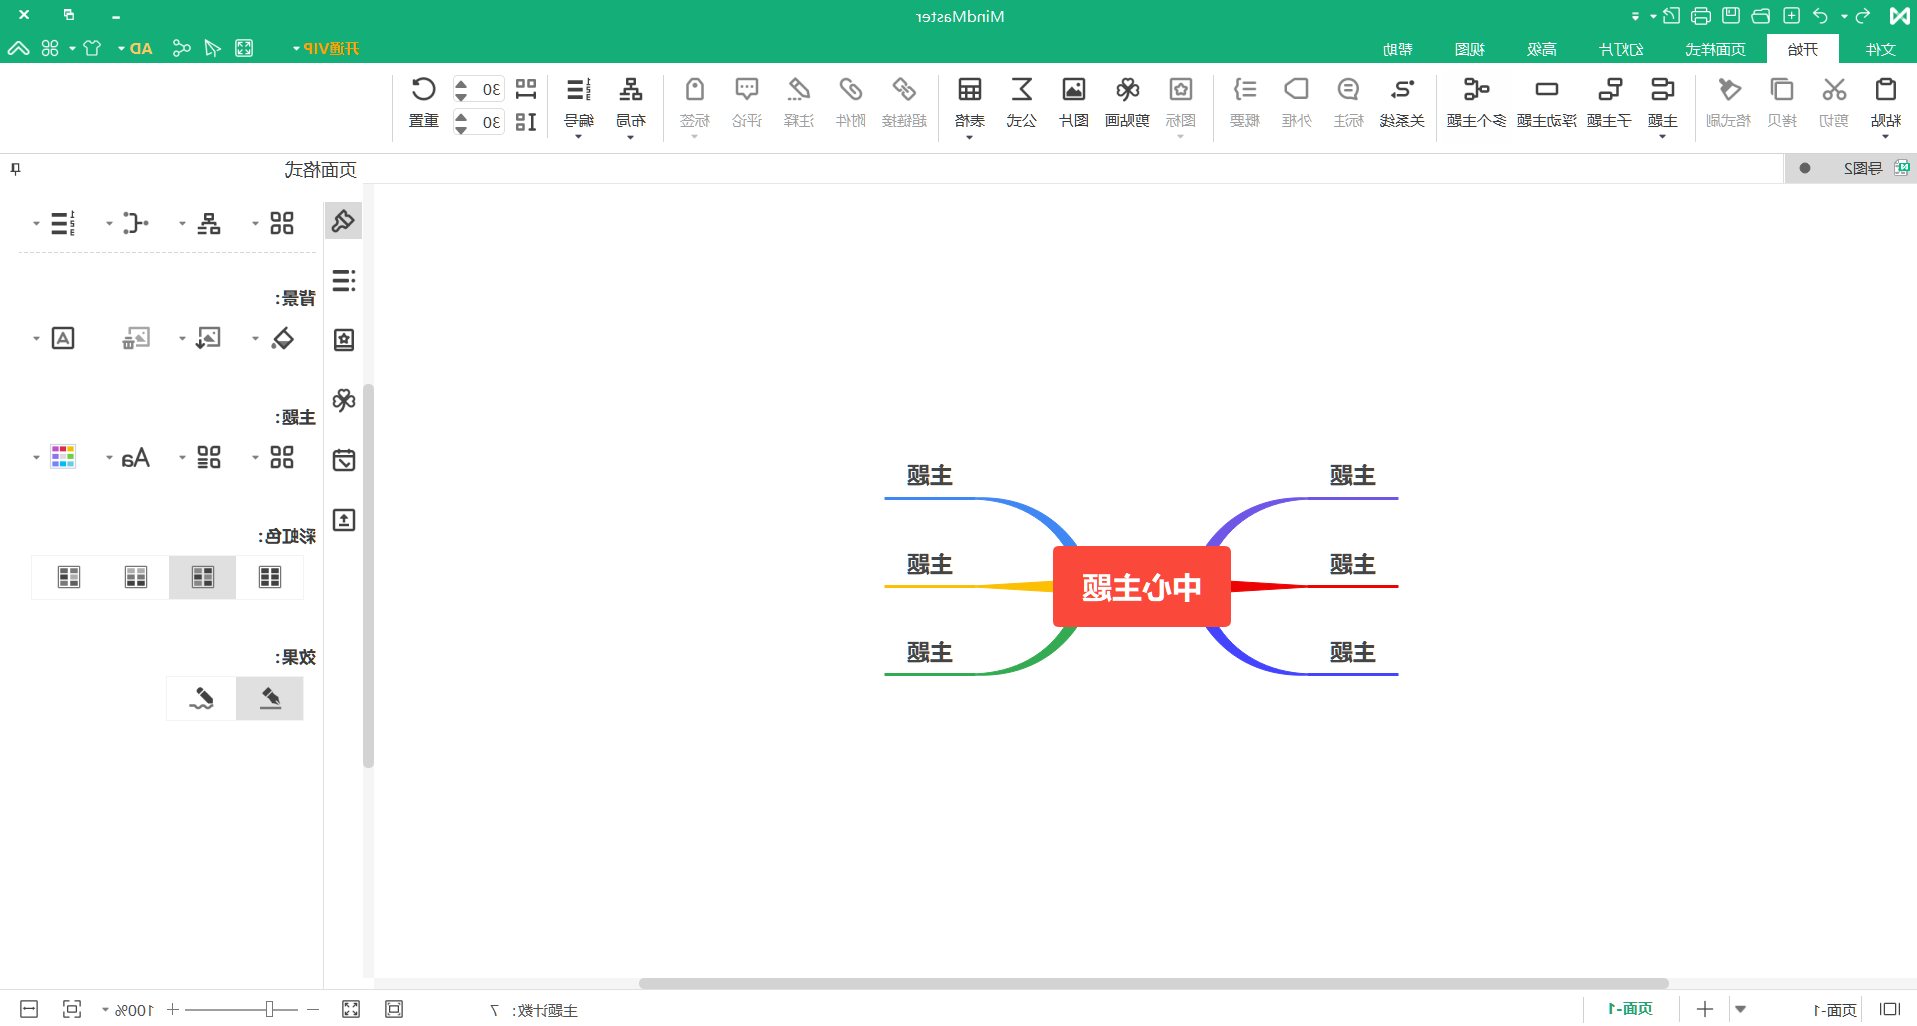Expand the Aa theme font dropdown arrow

pyautogui.click(x=109, y=458)
